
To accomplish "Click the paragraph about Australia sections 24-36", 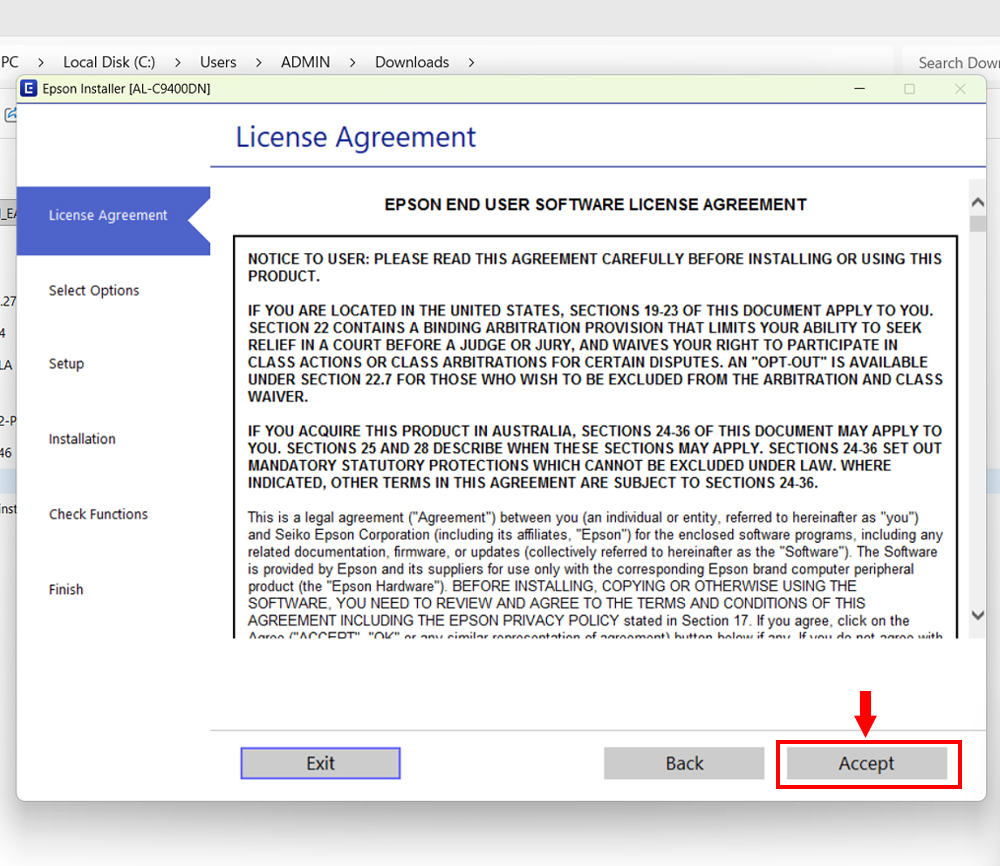I will pyautogui.click(x=594, y=457).
